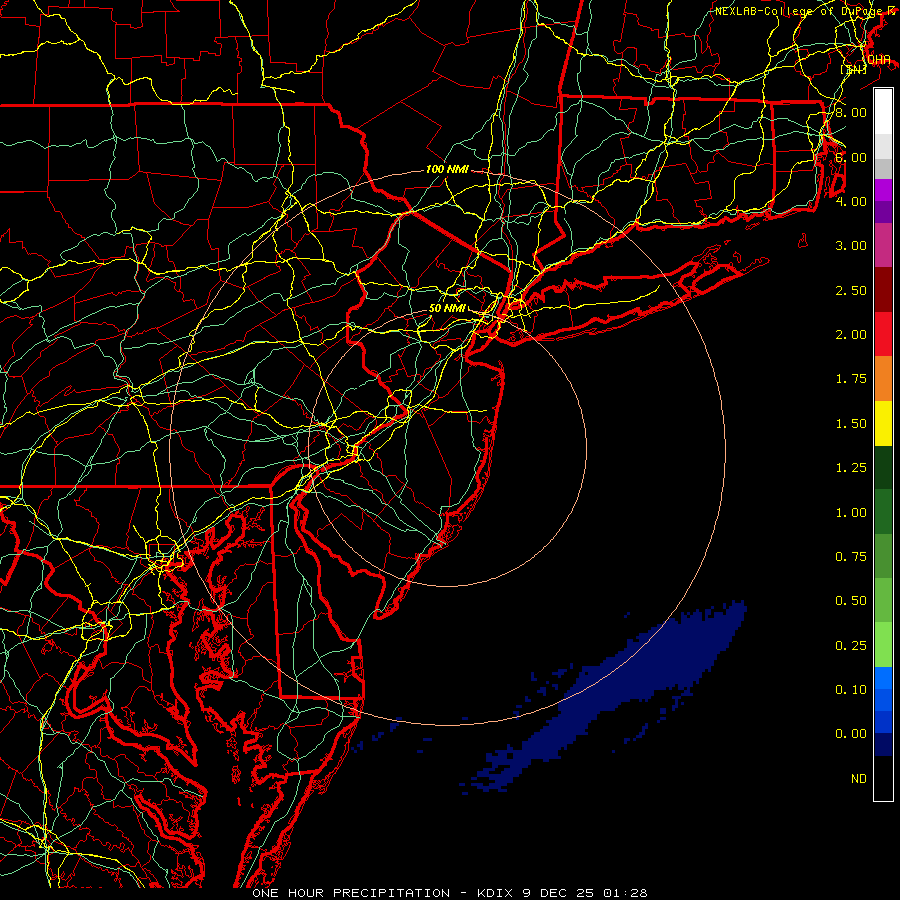Pick the lightest green swatch above 0.25

click(883, 645)
